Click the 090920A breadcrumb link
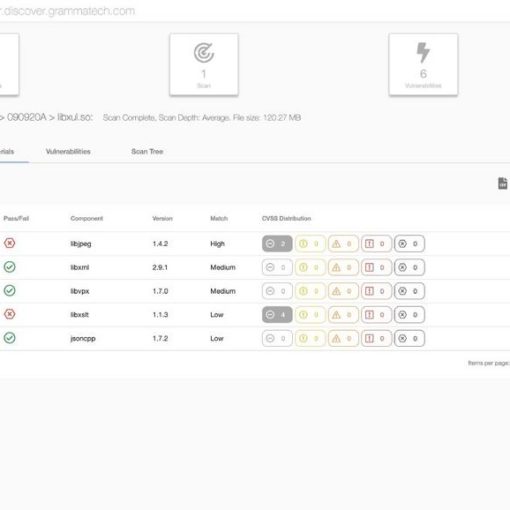Viewport: 510px width, 510px height. 26,117
